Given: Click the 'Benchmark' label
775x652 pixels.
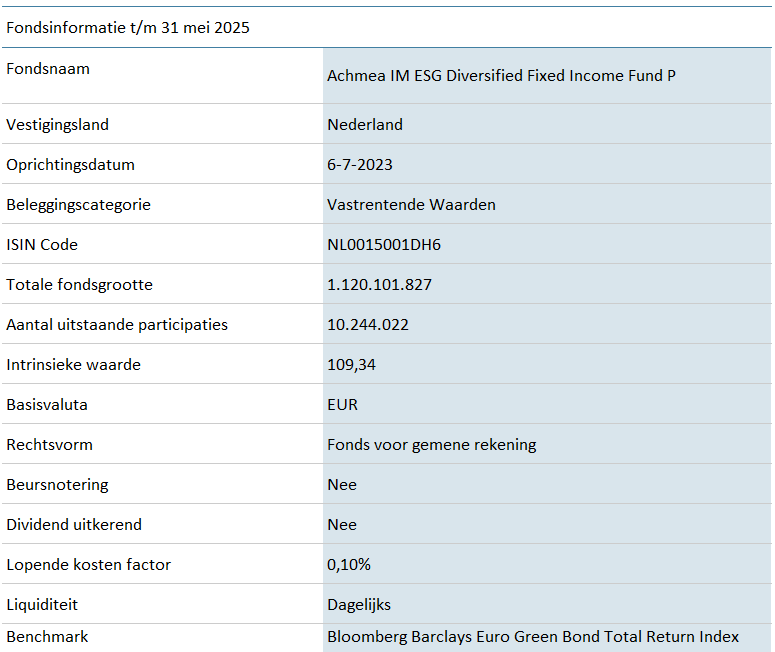Looking at the screenshot, I should [x=47, y=637].
